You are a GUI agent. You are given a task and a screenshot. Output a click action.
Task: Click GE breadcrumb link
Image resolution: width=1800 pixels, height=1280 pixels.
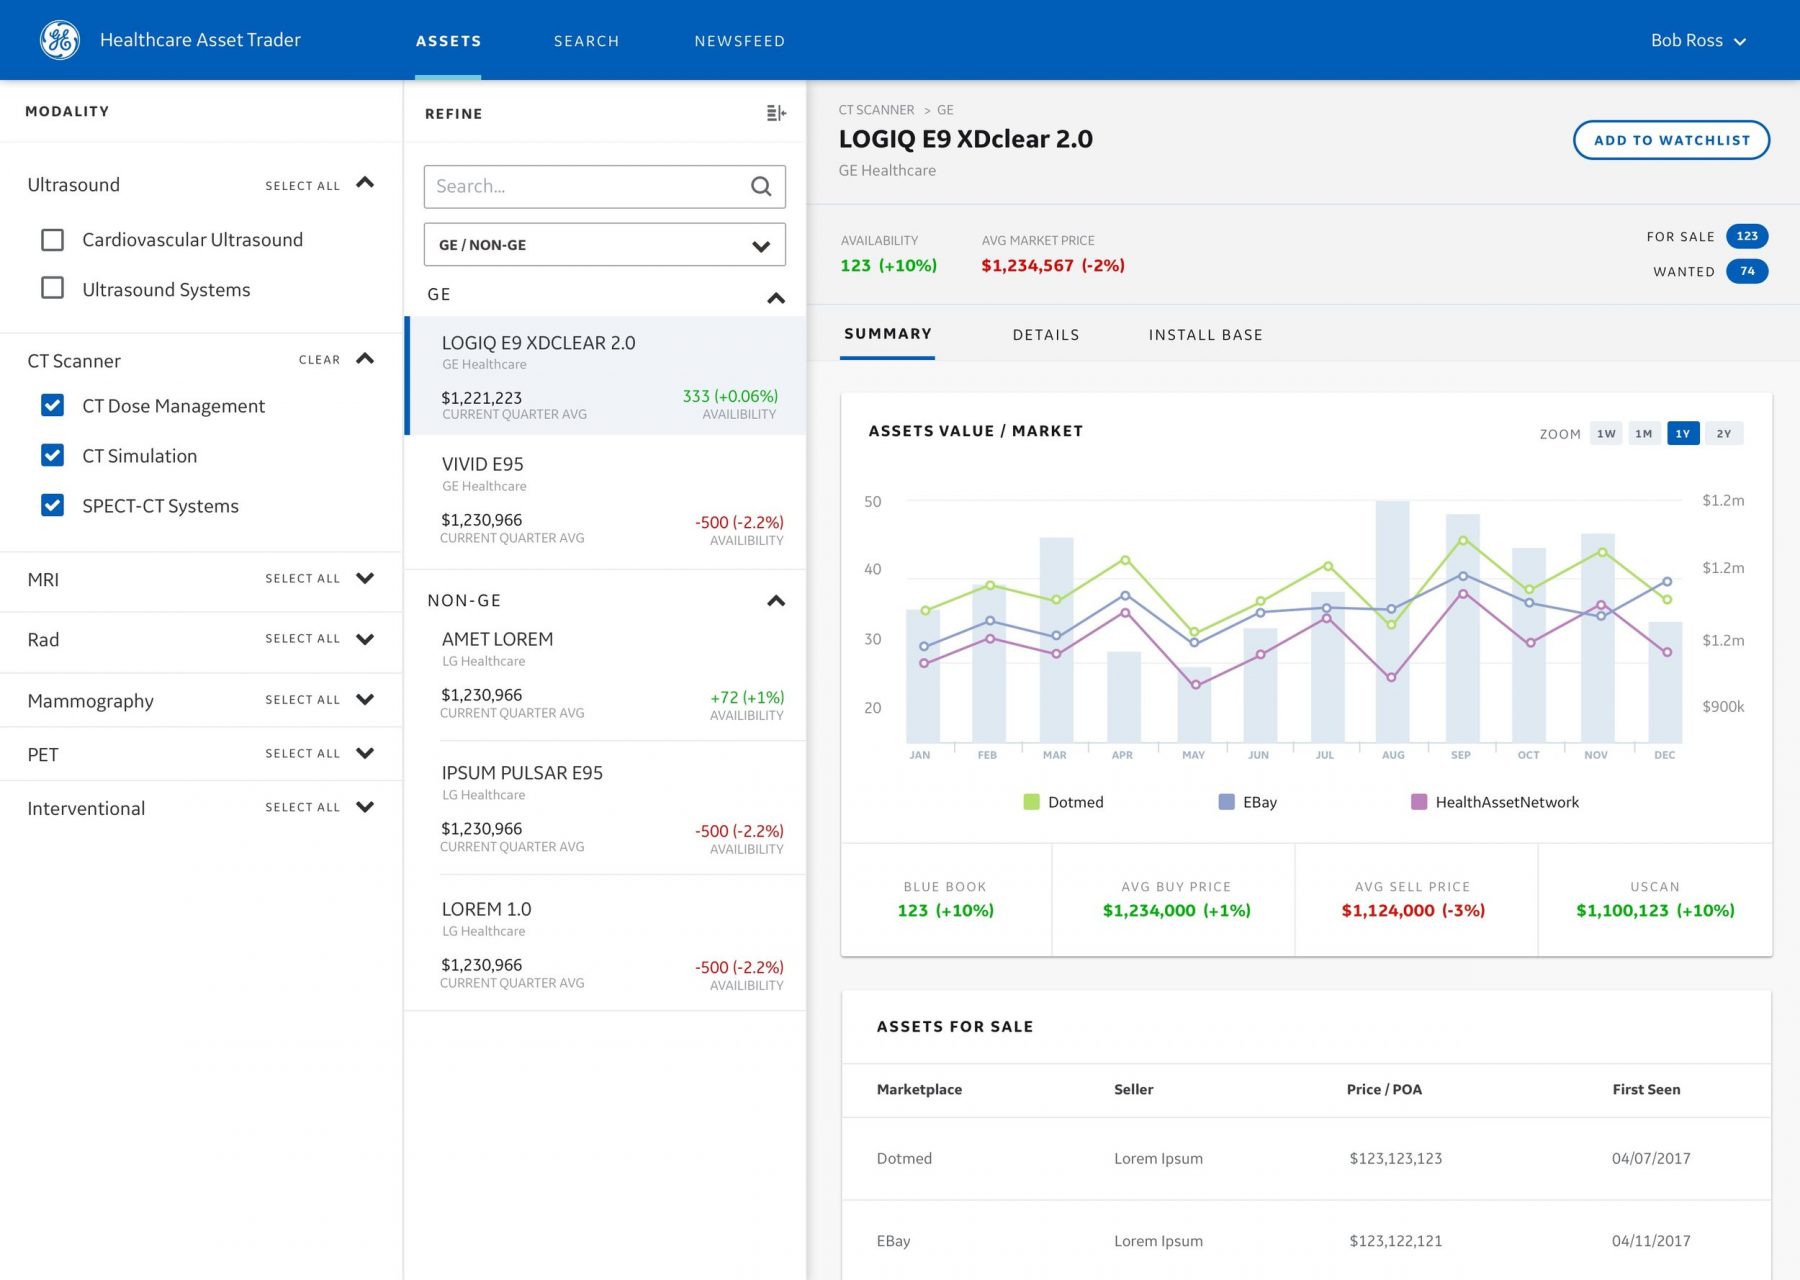pos(945,110)
